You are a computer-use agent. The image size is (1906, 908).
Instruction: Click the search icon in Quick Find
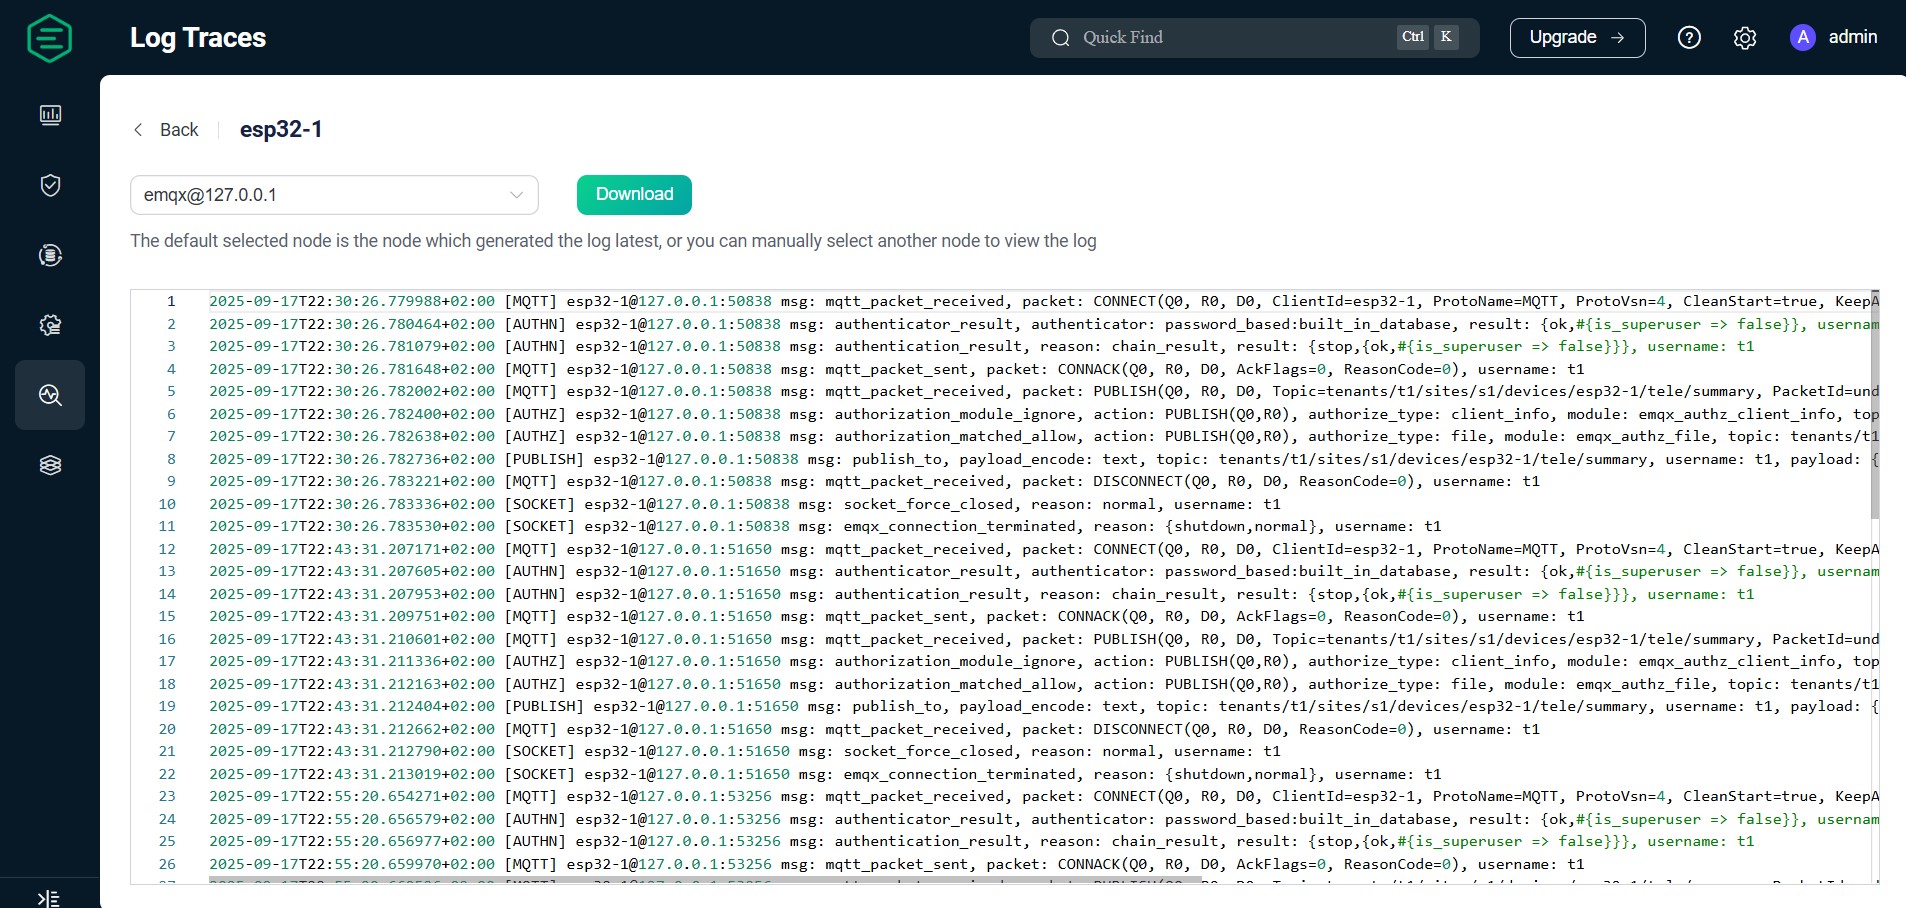pyautogui.click(x=1063, y=37)
